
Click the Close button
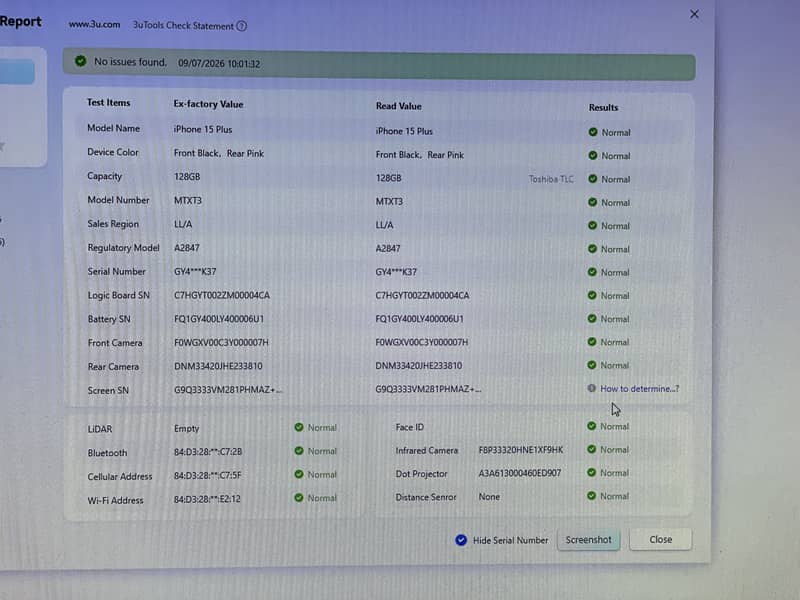pyautogui.click(x=661, y=539)
